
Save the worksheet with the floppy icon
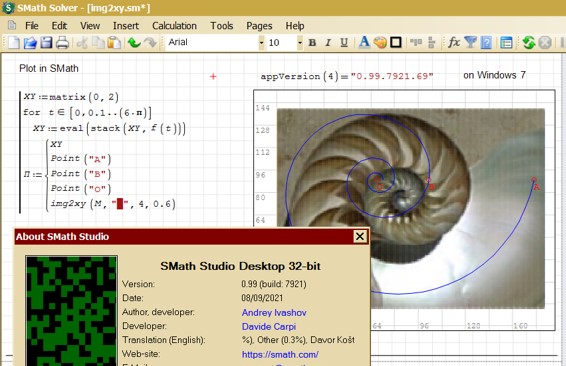[x=46, y=43]
